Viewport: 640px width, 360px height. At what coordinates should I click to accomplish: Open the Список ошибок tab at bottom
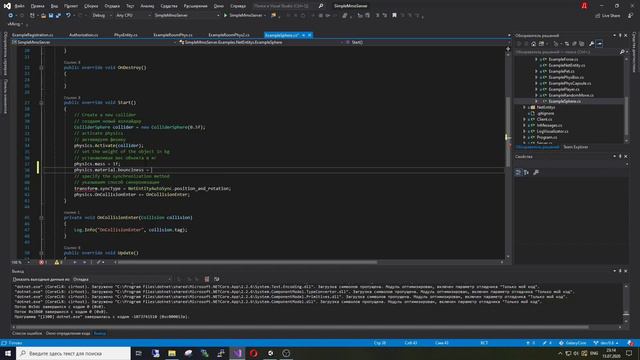[x=27, y=333]
